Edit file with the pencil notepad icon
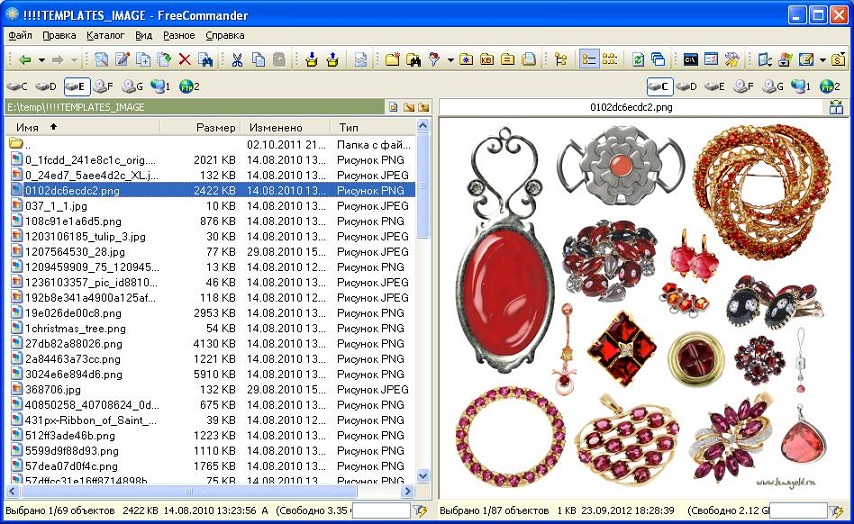 pyautogui.click(x=122, y=59)
